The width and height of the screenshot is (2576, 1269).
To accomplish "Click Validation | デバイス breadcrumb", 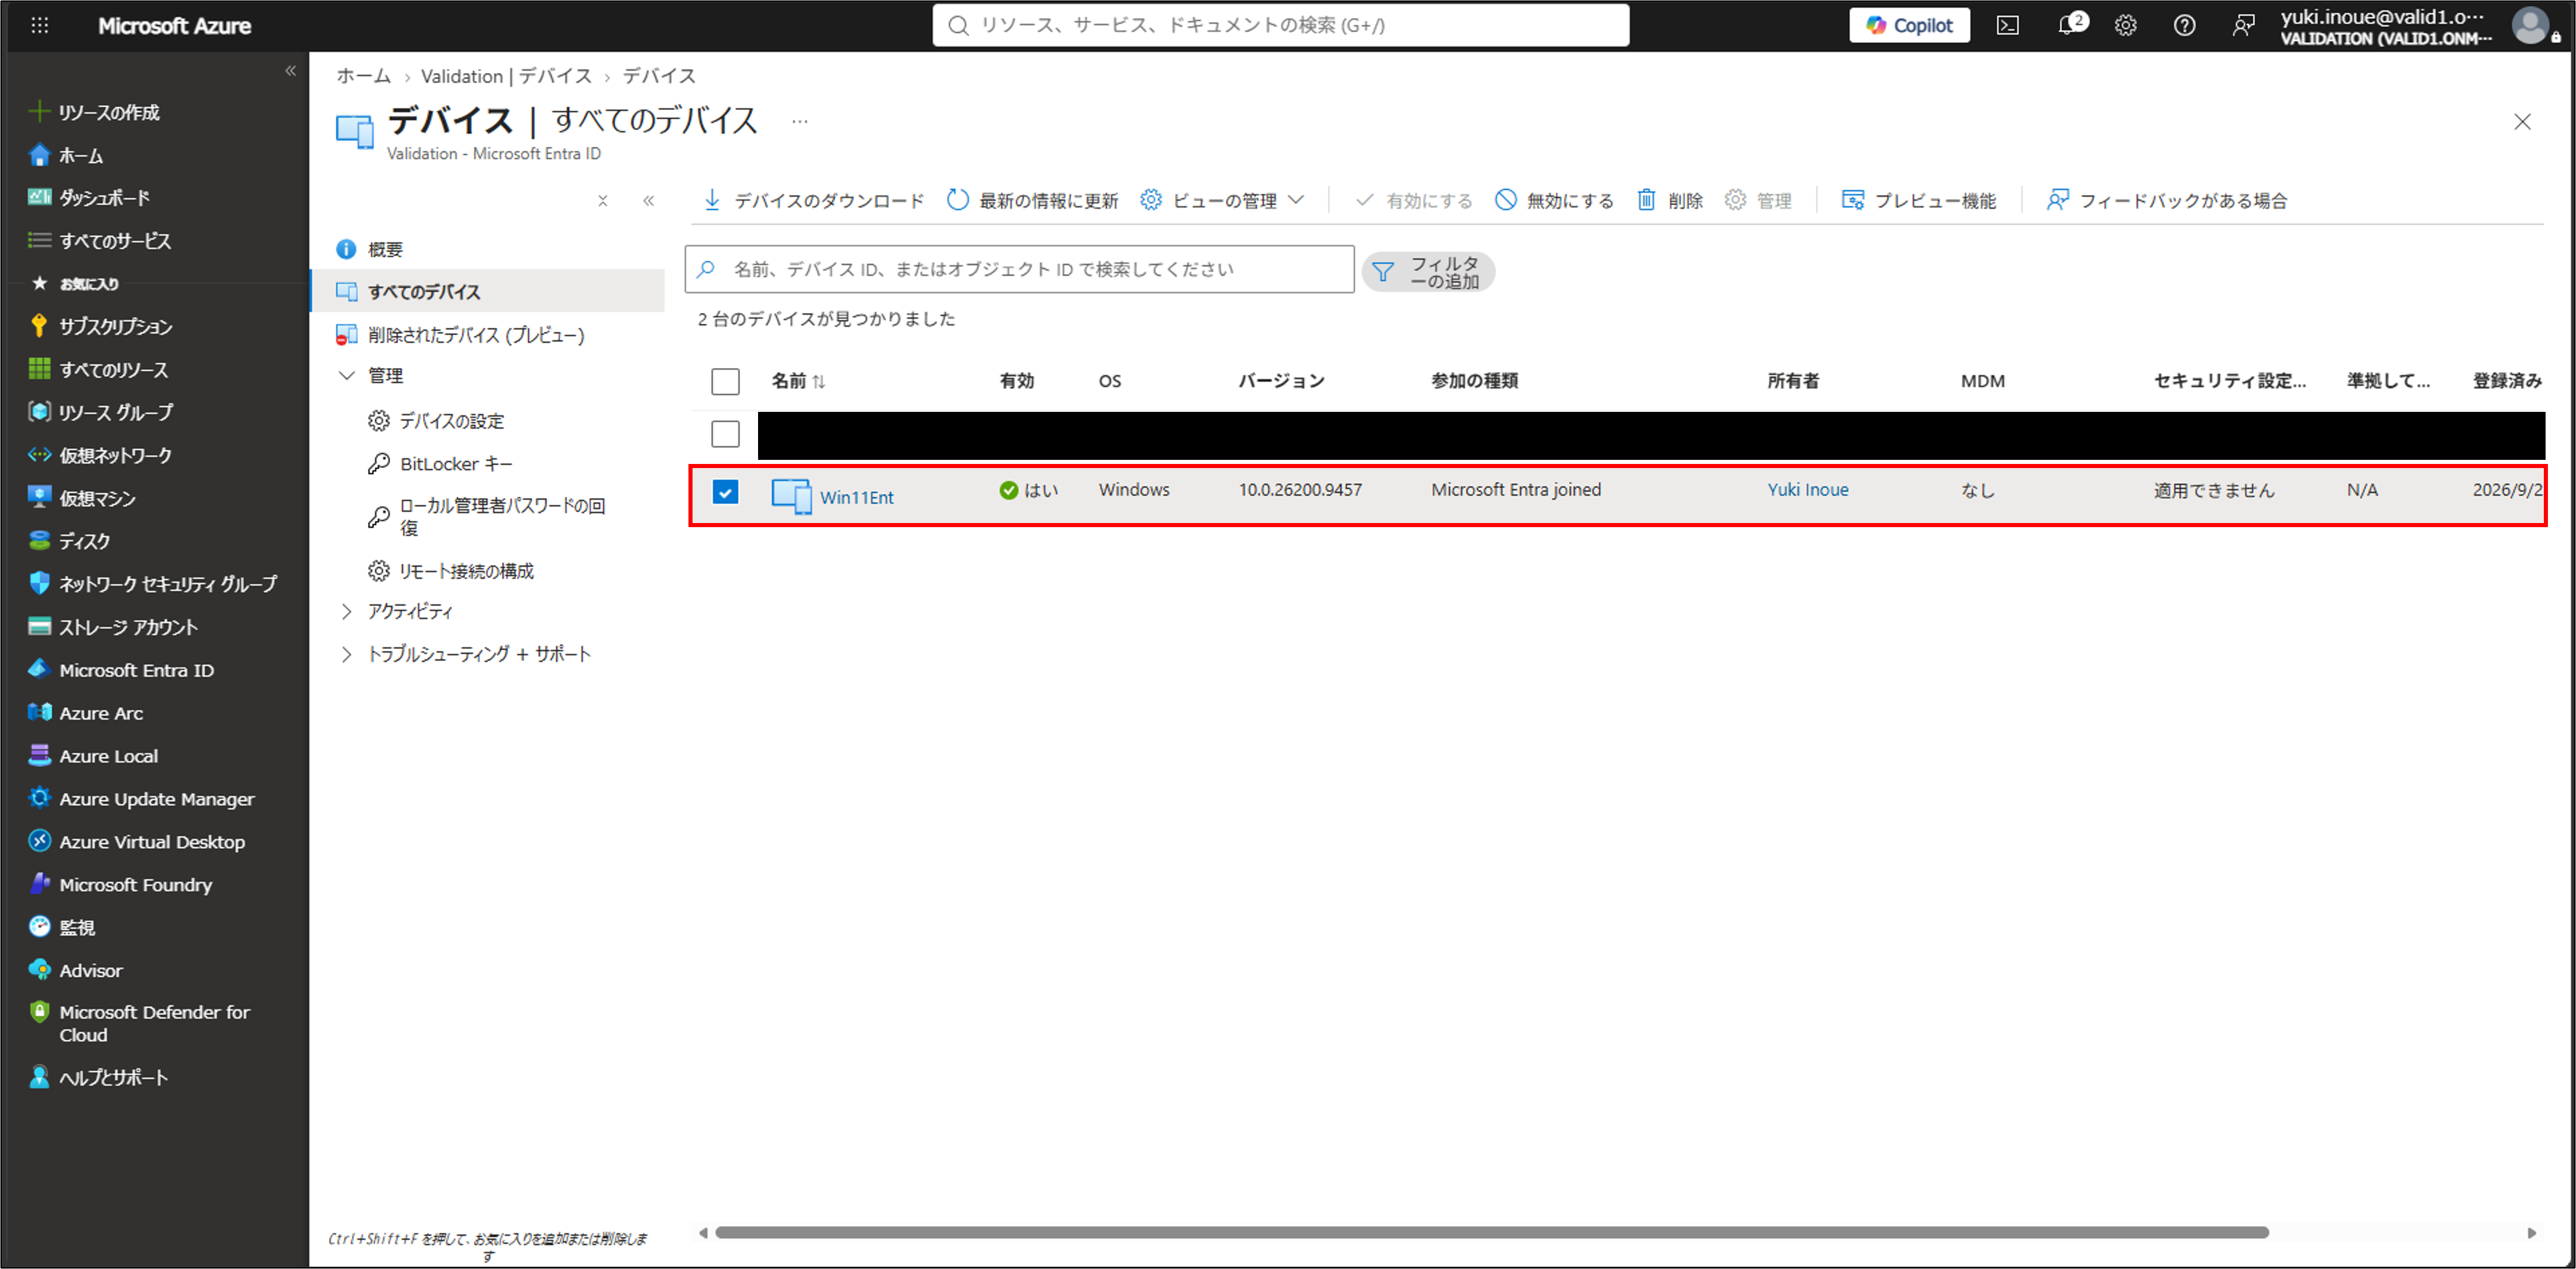I will 506,76.
